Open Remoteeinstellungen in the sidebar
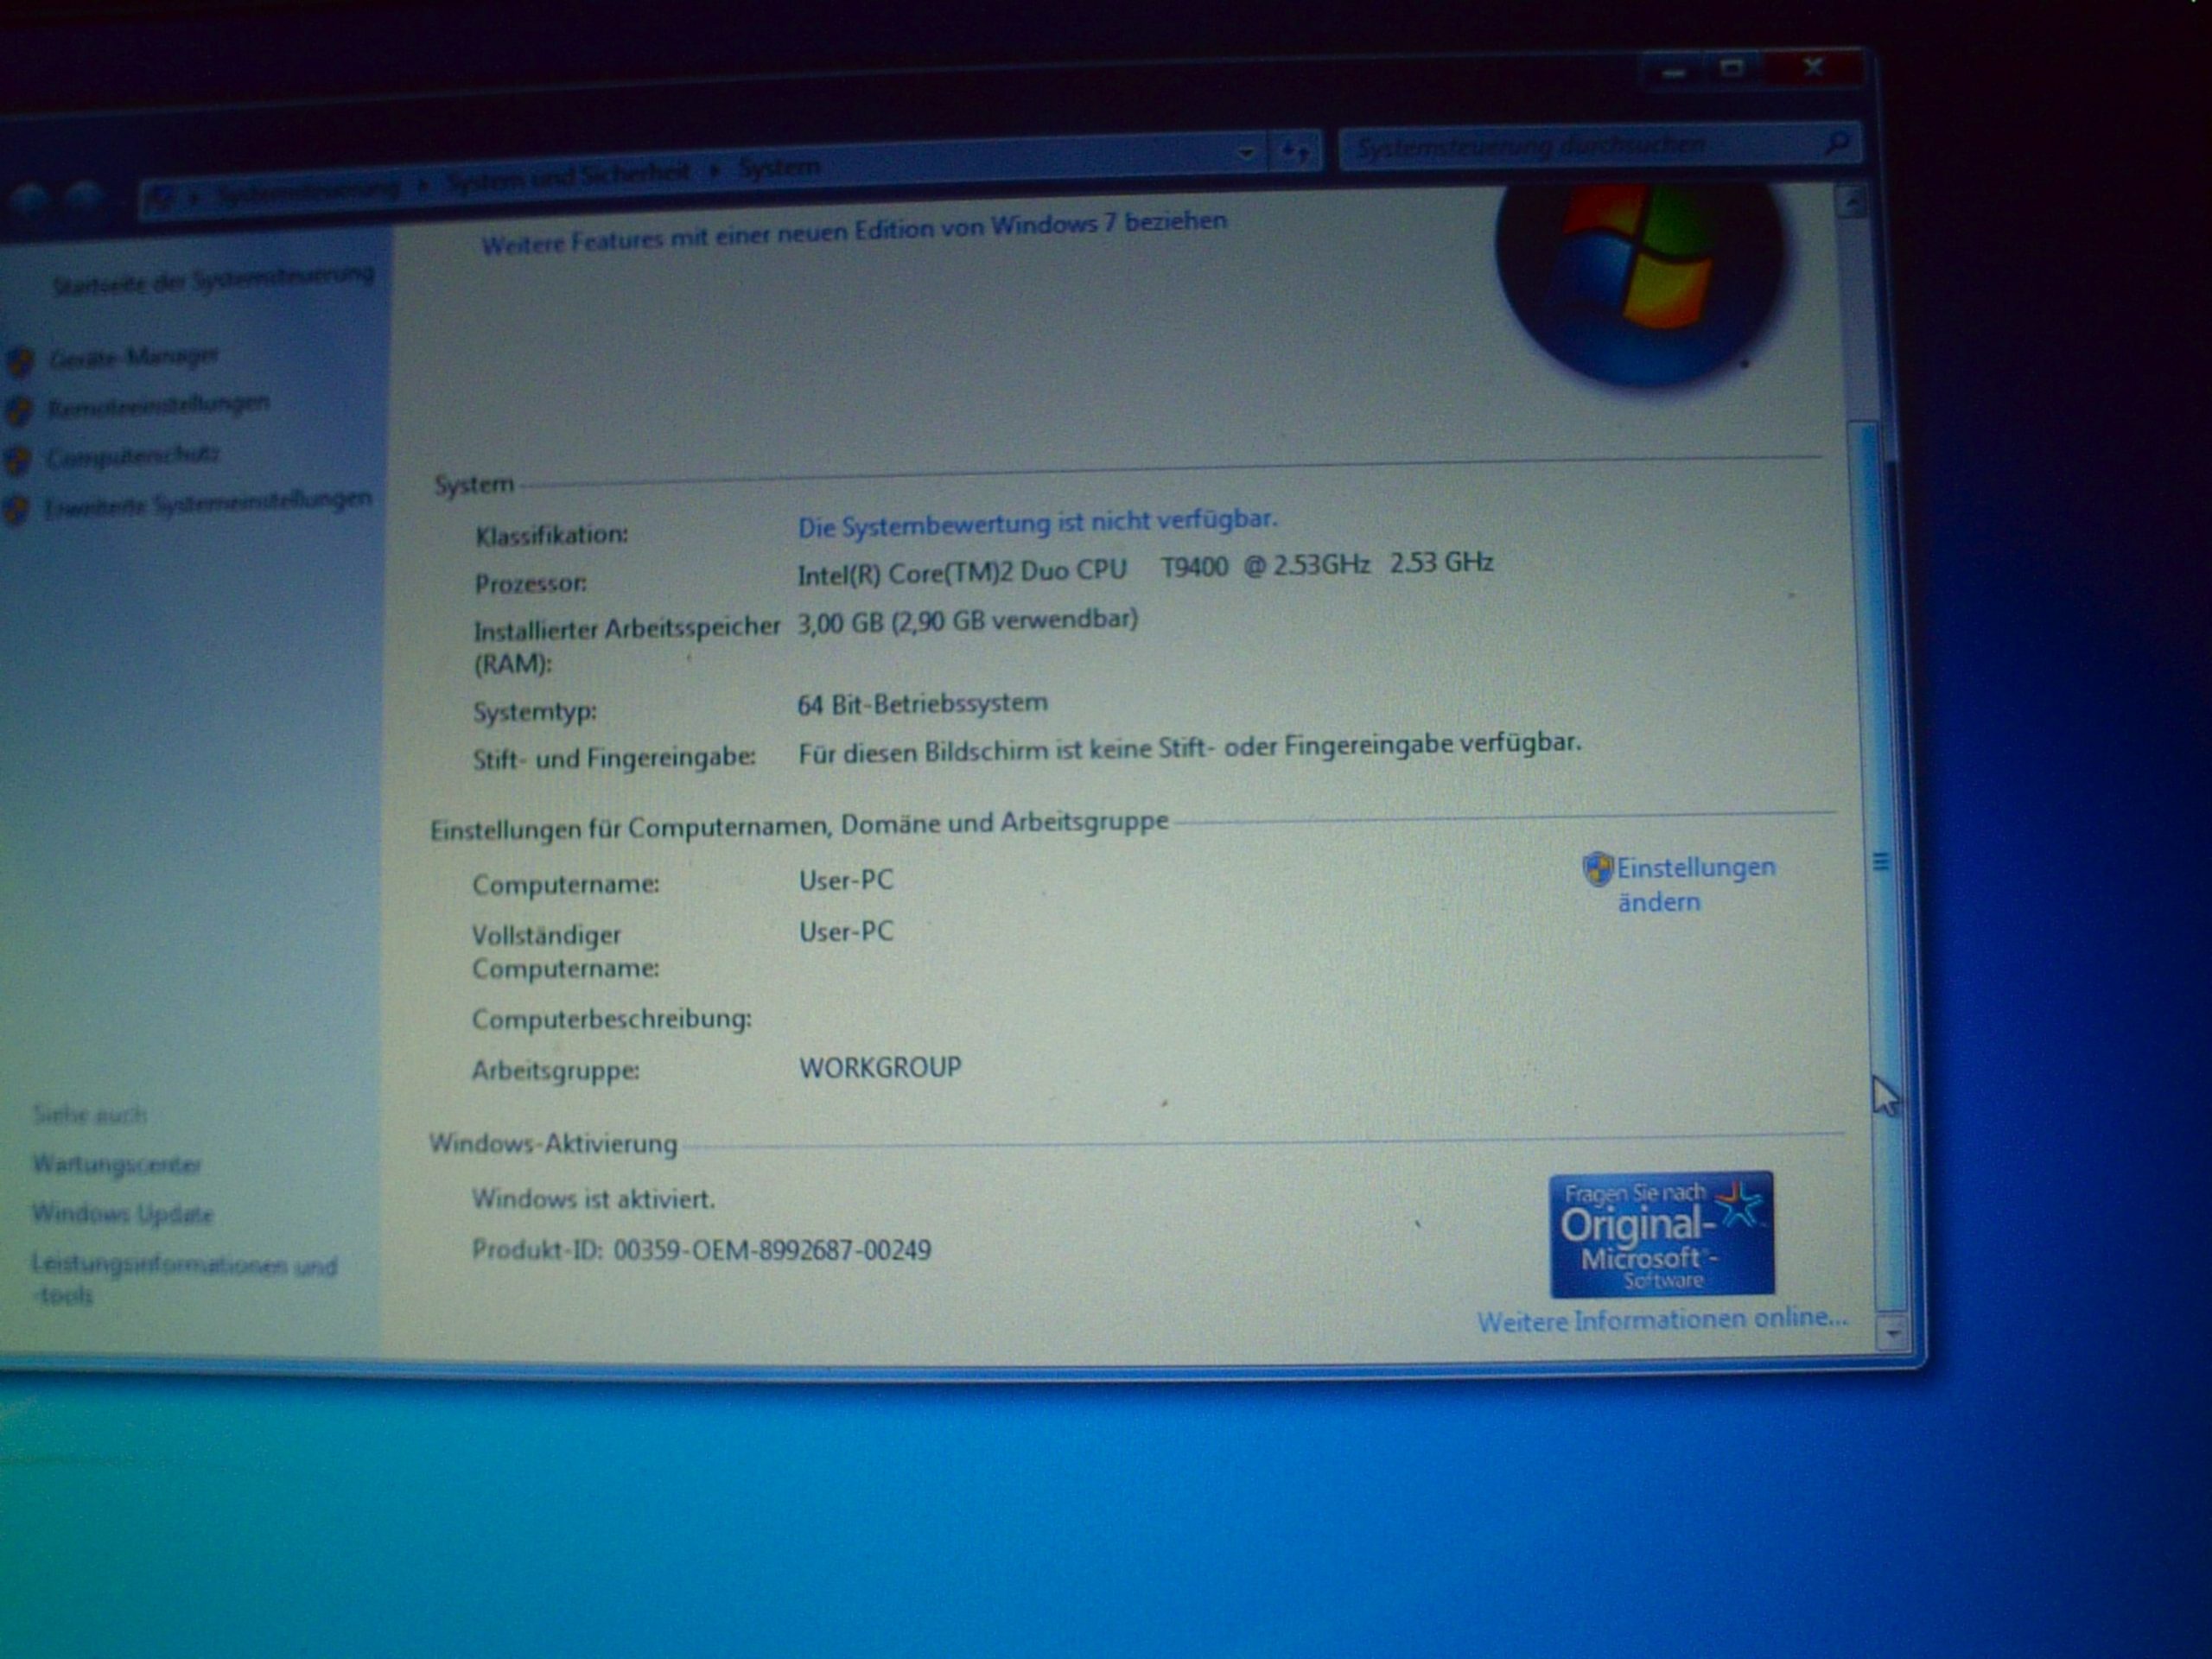This screenshot has height=1659, width=2212. click(x=158, y=405)
